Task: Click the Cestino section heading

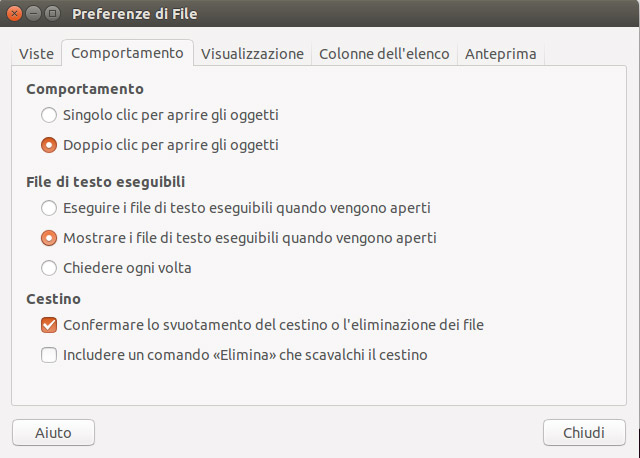Action: 54,299
